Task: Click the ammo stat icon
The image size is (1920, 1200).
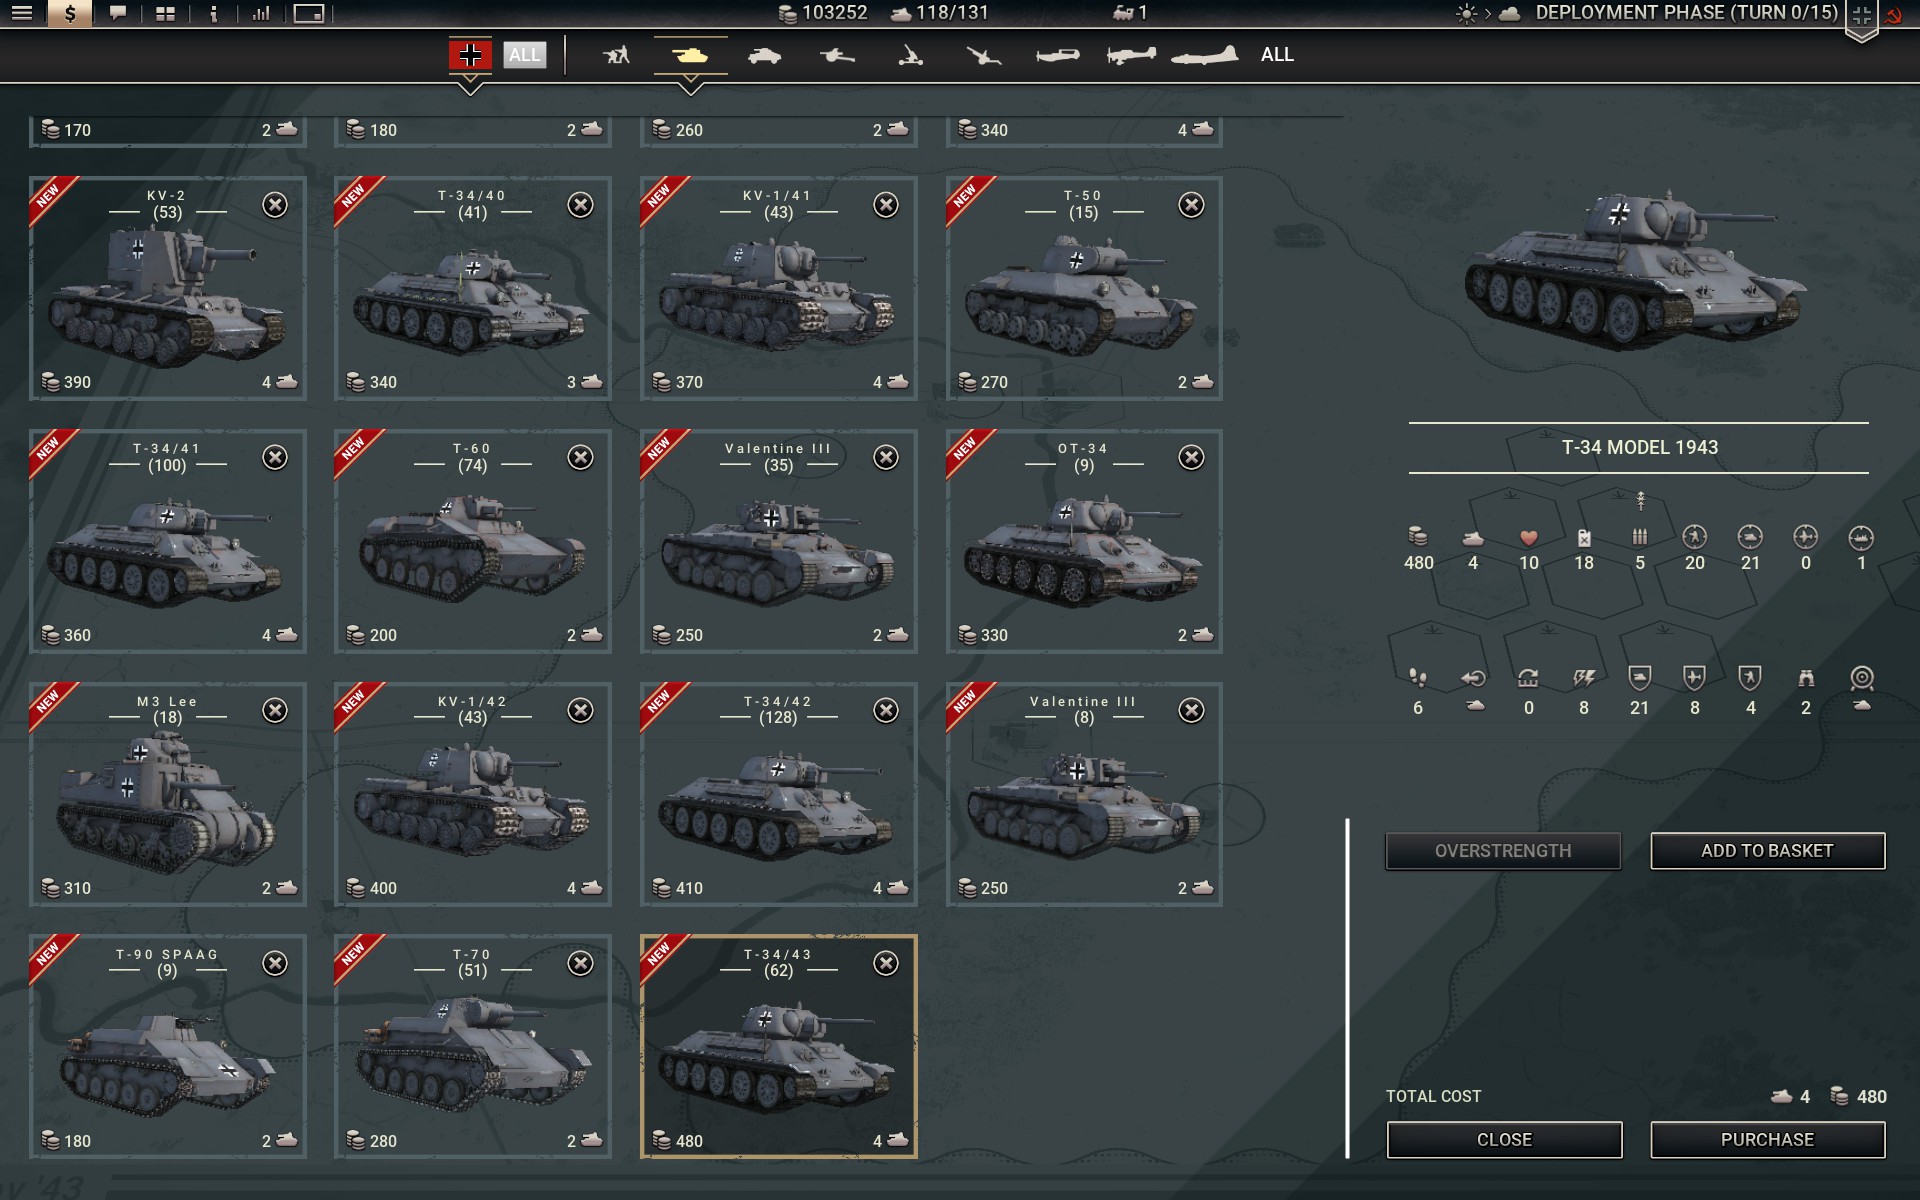Action: (1640, 537)
